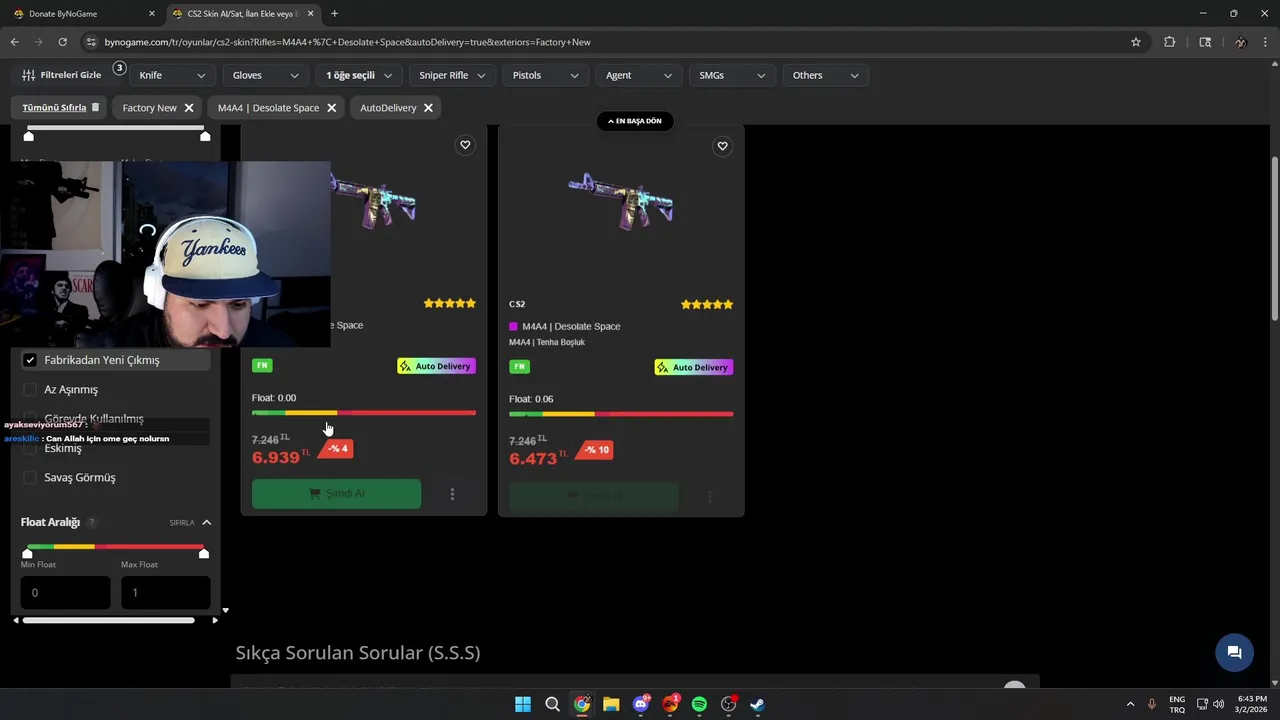
Task: Open Windows Start menu
Action: (x=523, y=704)
